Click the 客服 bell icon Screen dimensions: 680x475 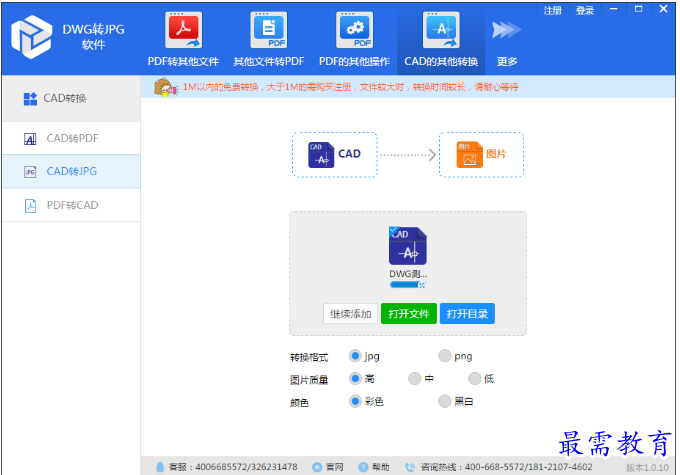[x=160, y=467]
